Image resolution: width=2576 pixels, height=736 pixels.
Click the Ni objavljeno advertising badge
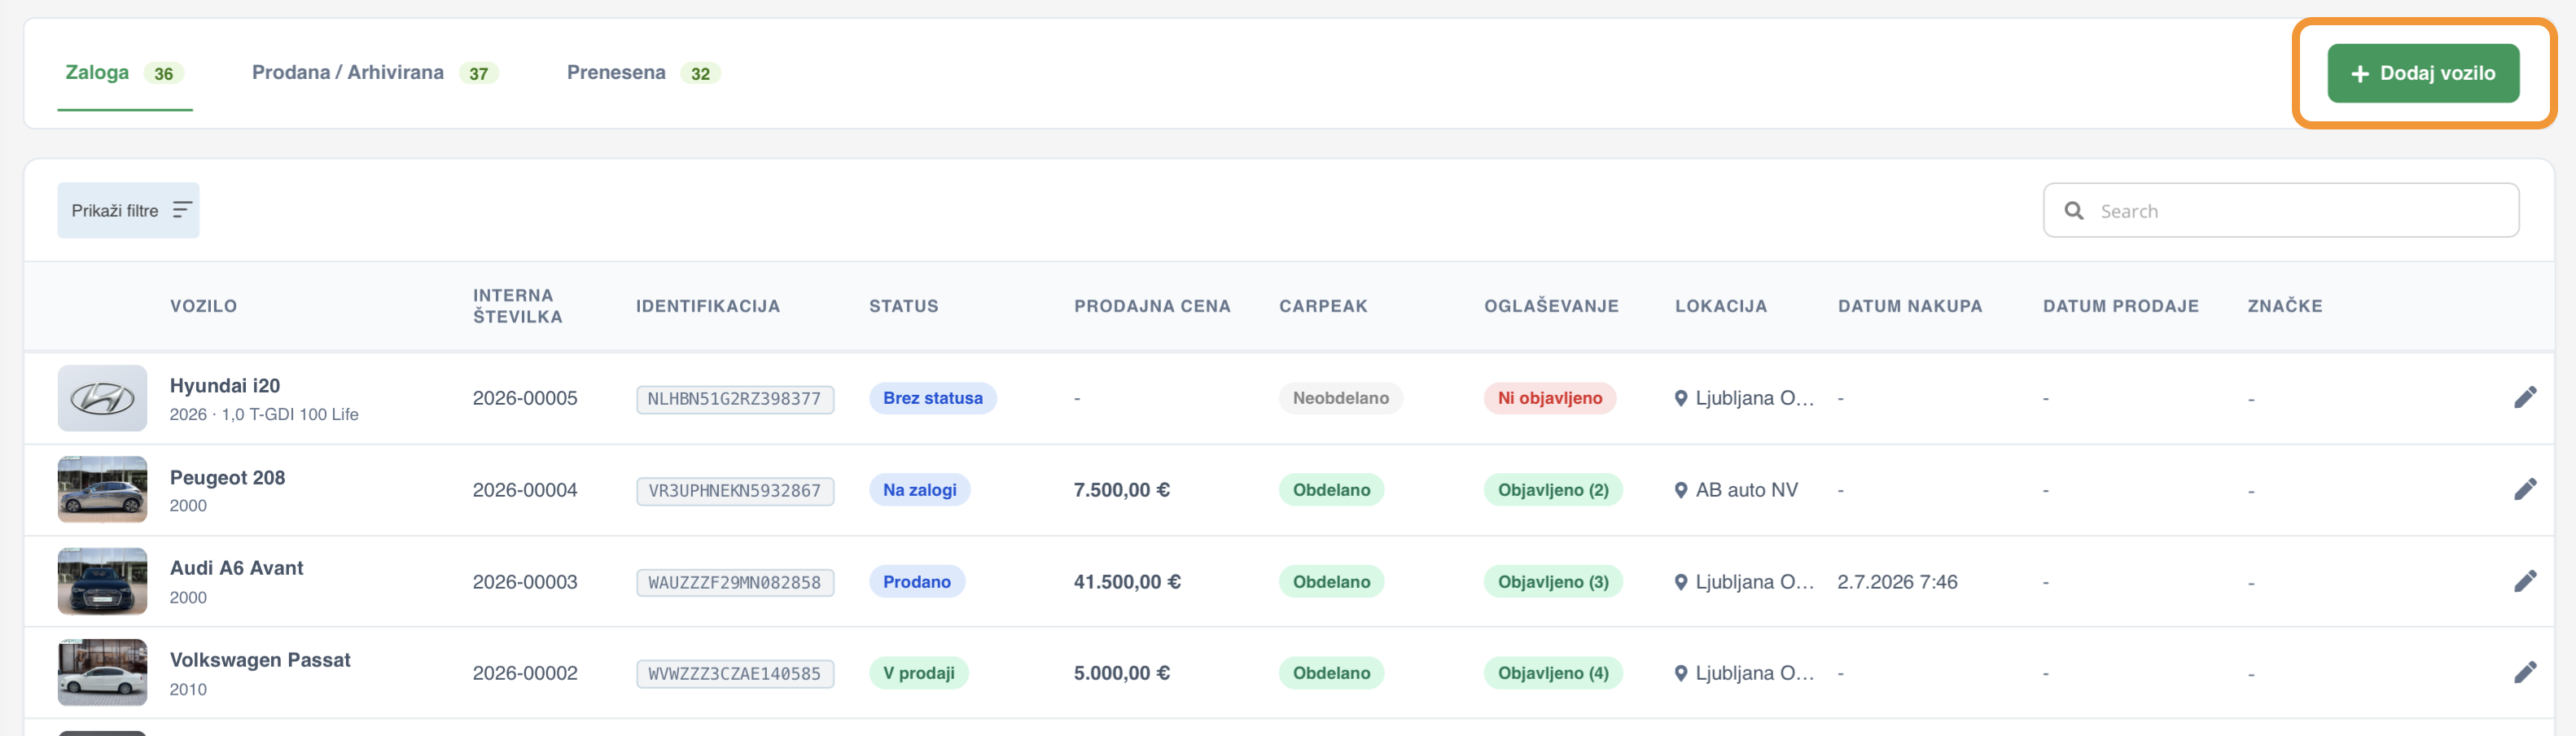click(x=1550, y=398)
